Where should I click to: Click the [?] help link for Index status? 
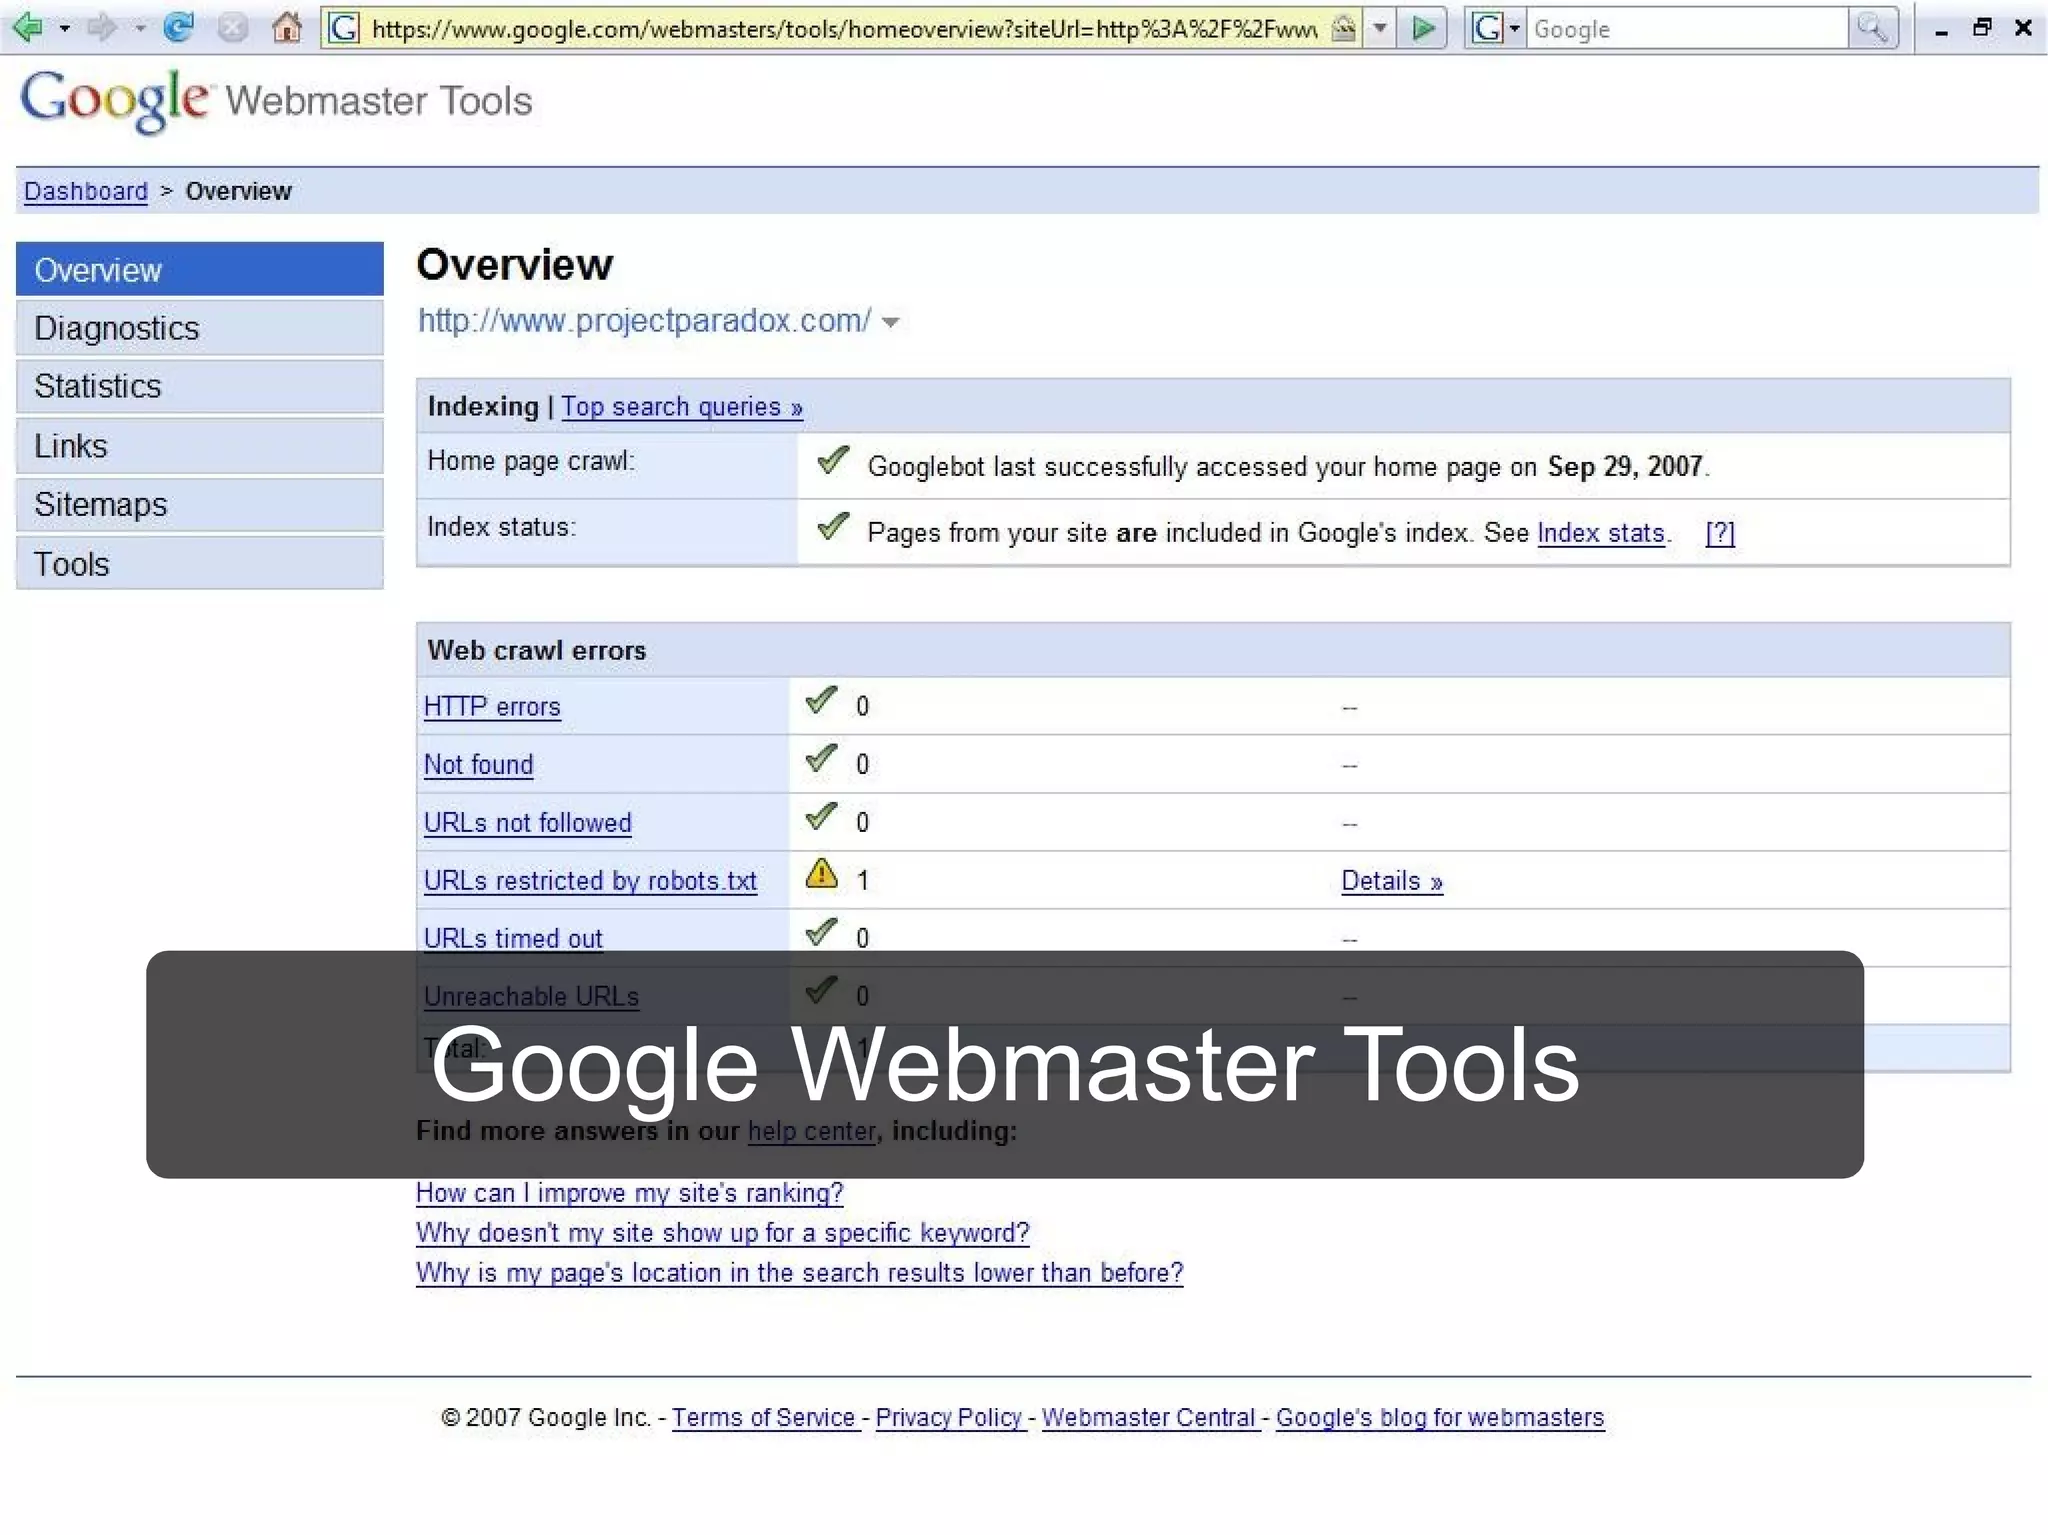click(1720, 533)
